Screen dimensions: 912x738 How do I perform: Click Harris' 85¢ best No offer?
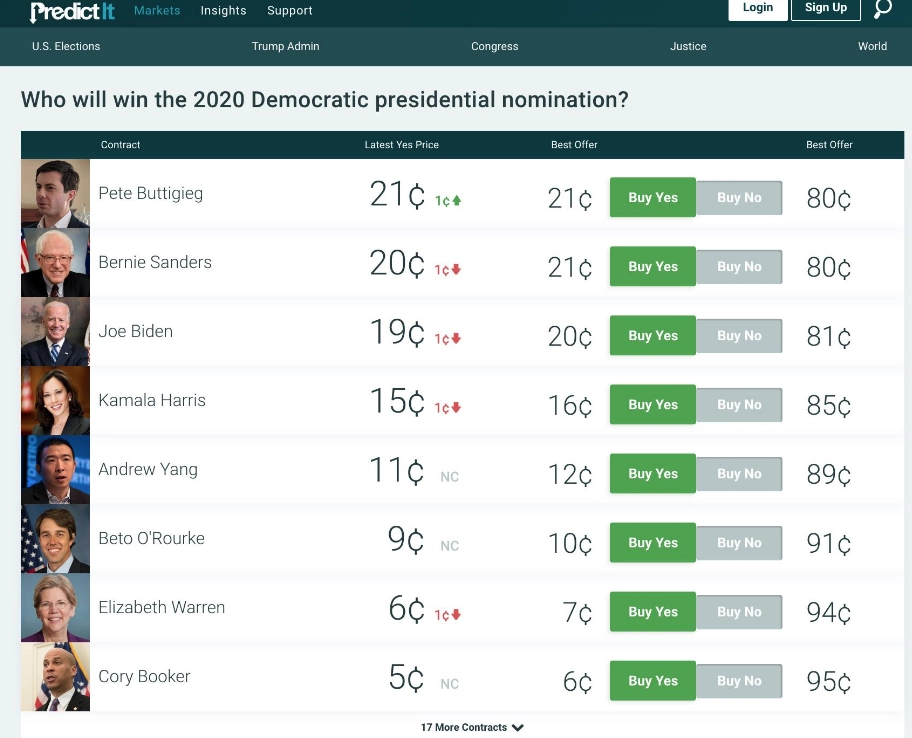tap(828, 405)
